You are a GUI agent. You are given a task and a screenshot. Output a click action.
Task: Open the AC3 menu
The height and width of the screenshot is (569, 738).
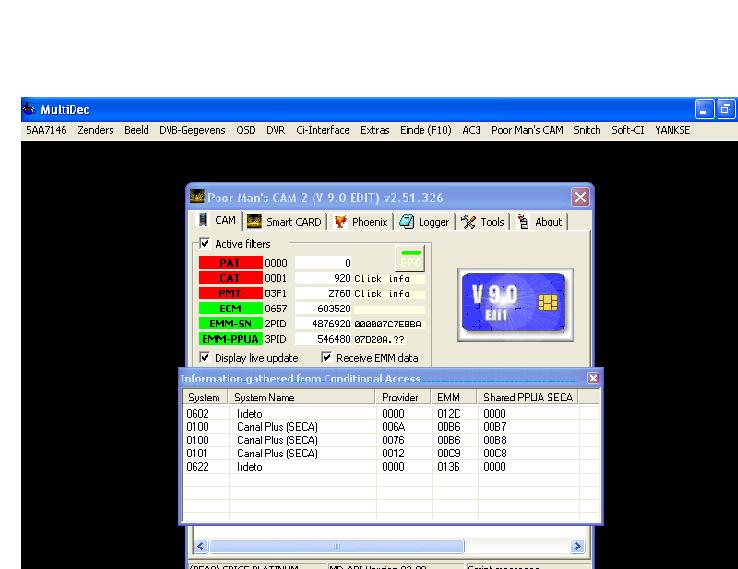click(471, 130)
